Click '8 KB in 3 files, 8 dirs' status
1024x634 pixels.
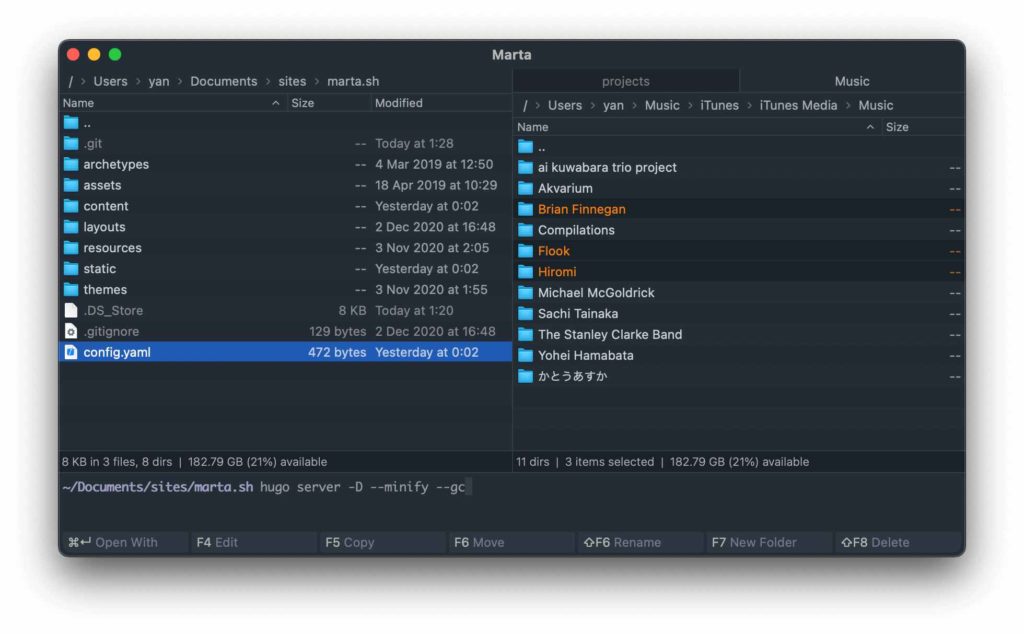[117, 462]
